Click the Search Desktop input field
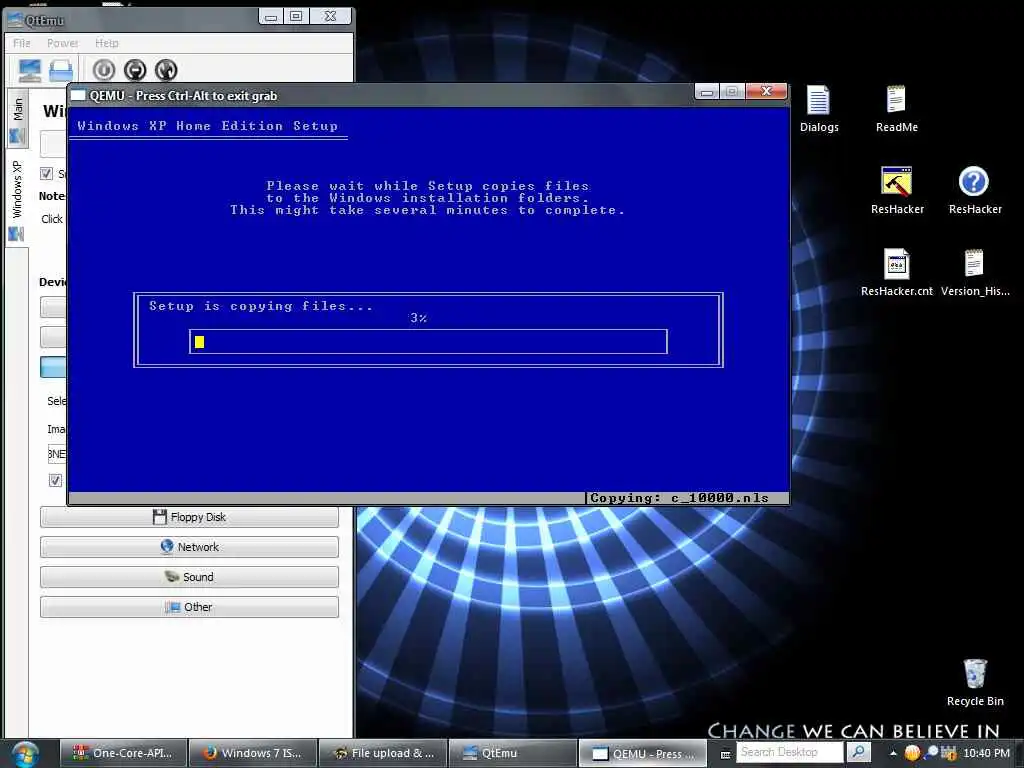Image resolution: width=1024 pixels, height=768 pixels. [x=790, y=752]
